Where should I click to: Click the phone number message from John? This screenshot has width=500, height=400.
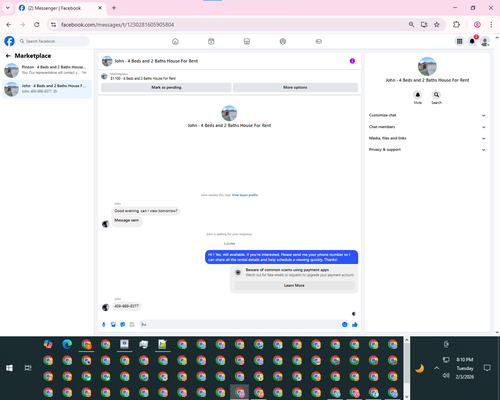click(x=126, y=306)
